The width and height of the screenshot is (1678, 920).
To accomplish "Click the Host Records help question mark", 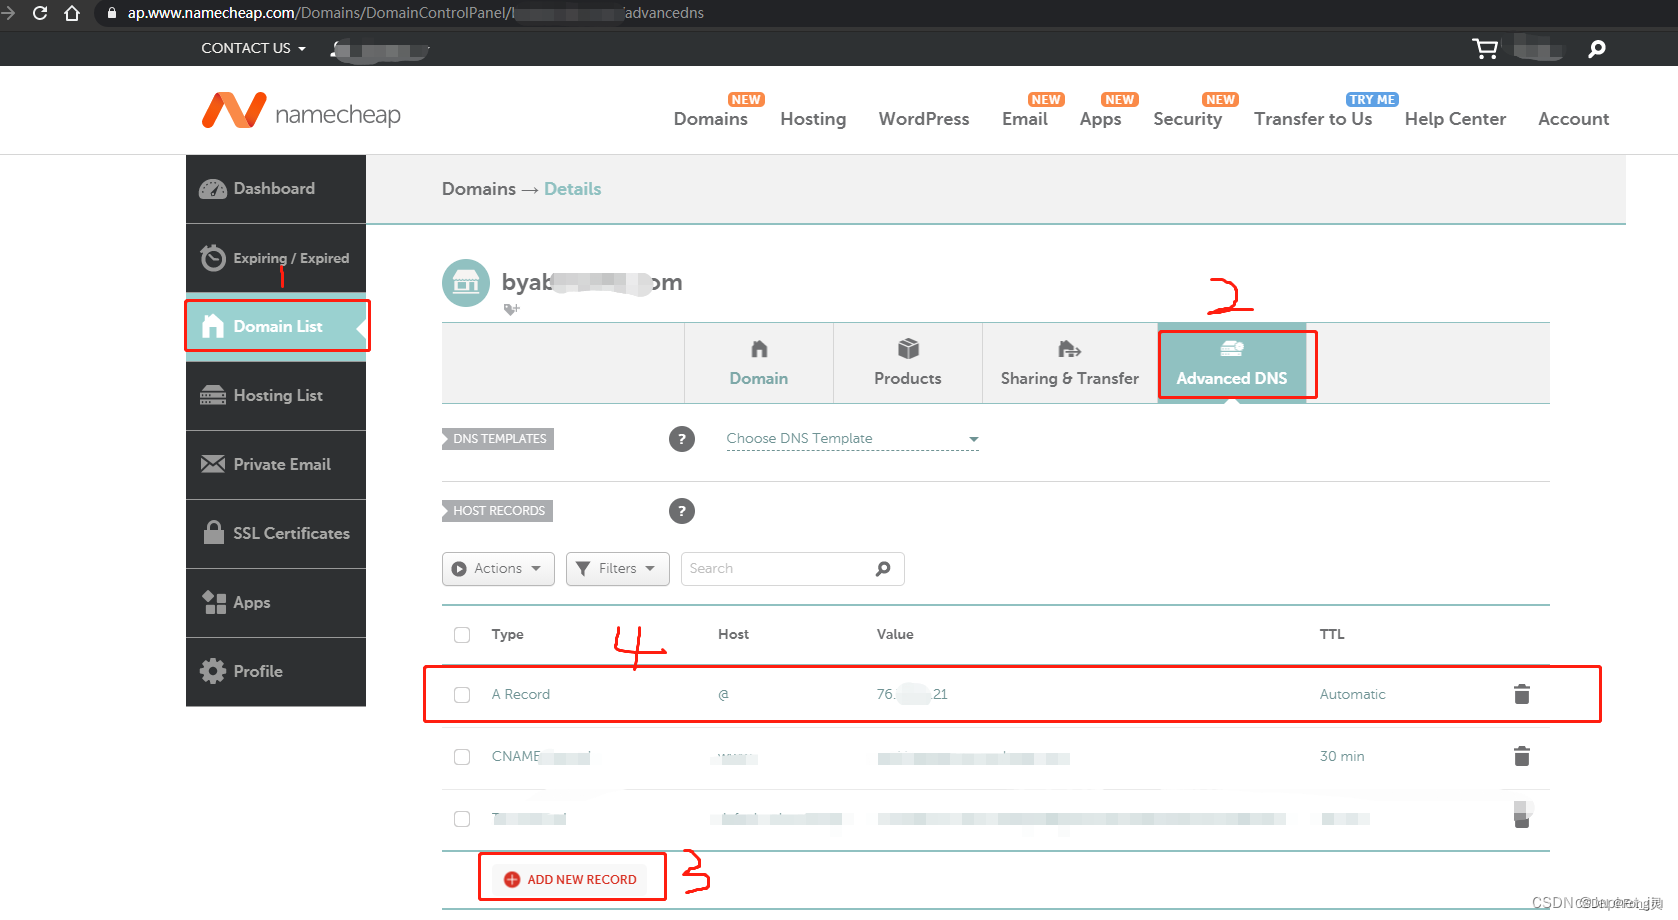I will coord(682,511).
